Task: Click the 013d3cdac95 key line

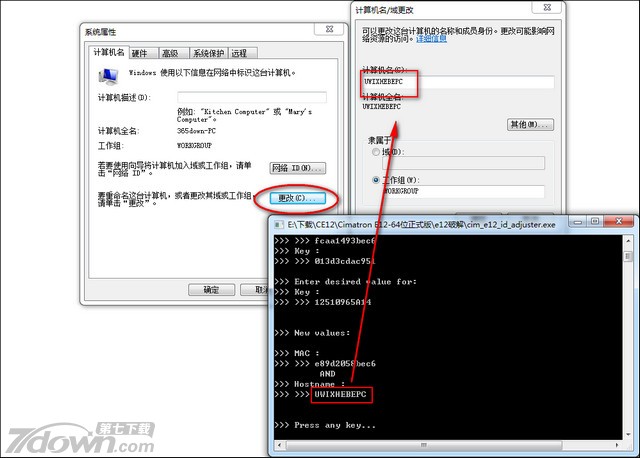Action: tap(345, 261)
